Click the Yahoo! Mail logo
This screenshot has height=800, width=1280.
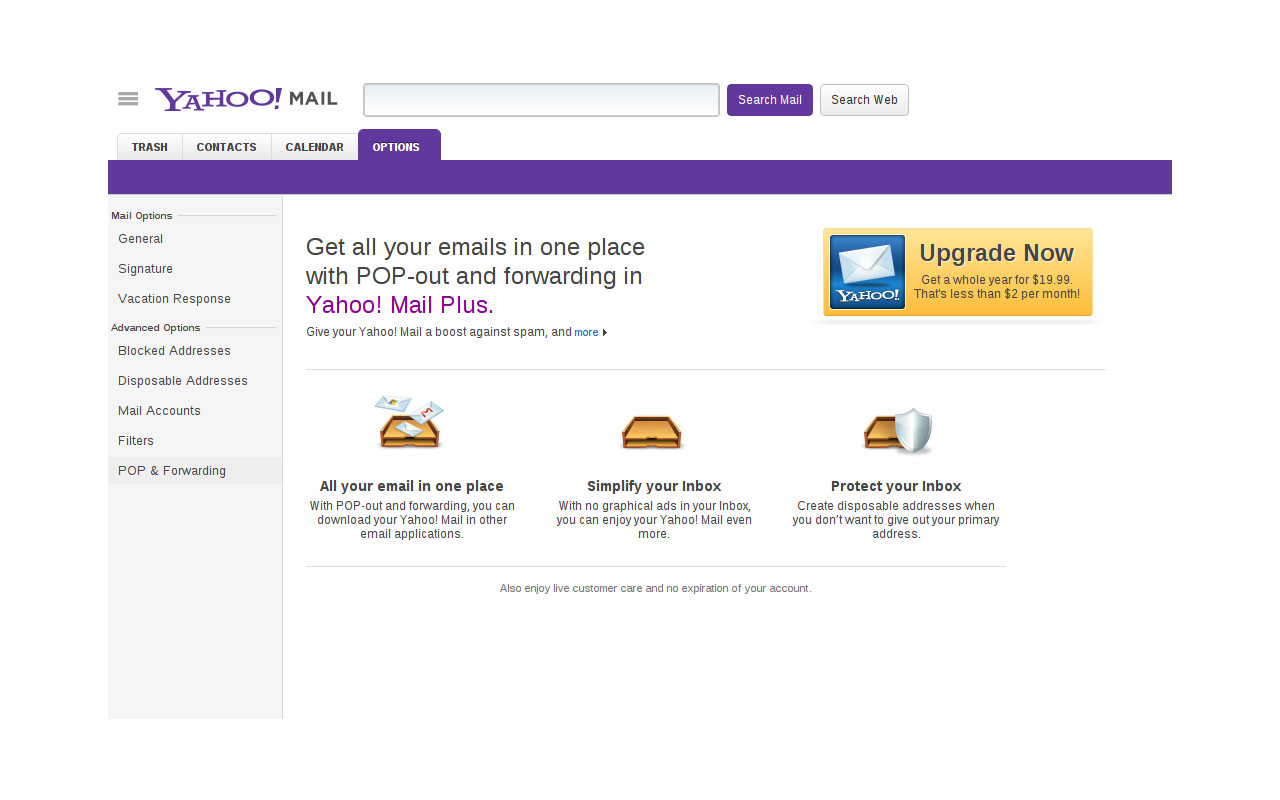point(246,99)
